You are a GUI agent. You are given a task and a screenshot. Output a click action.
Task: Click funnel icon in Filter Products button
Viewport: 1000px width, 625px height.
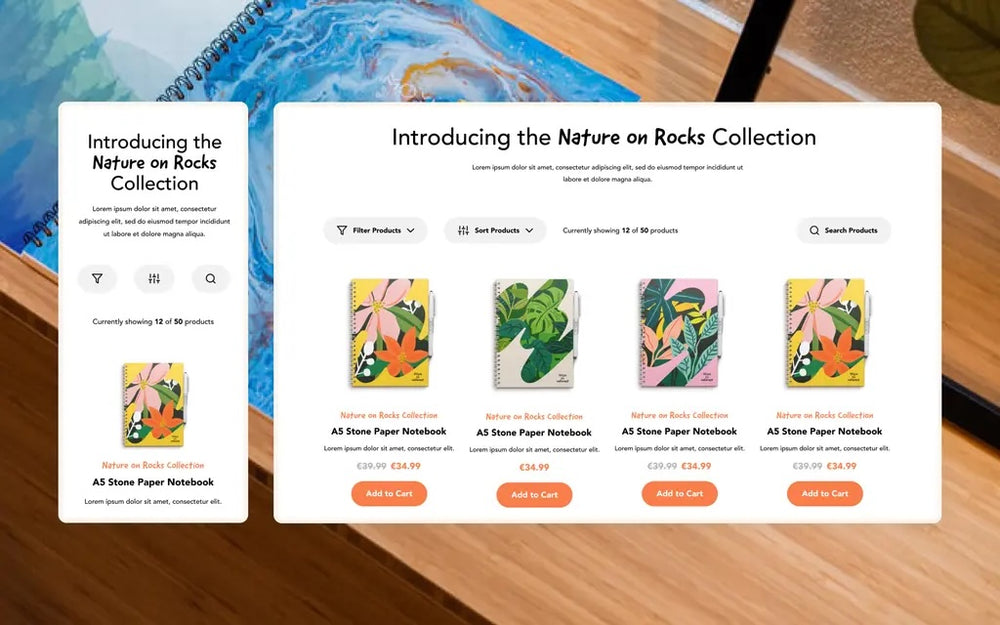pyautogui.click(x=342, y=230)
